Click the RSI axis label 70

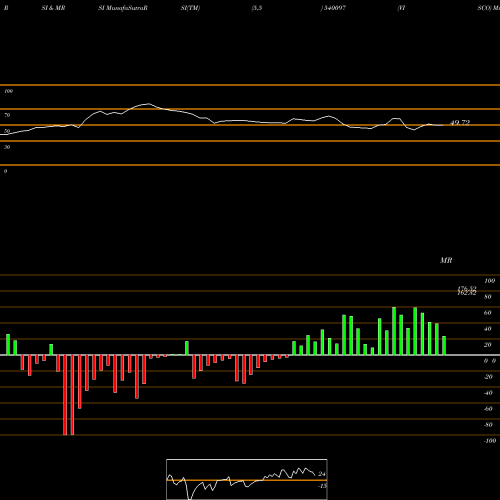[x=7, y=115]
